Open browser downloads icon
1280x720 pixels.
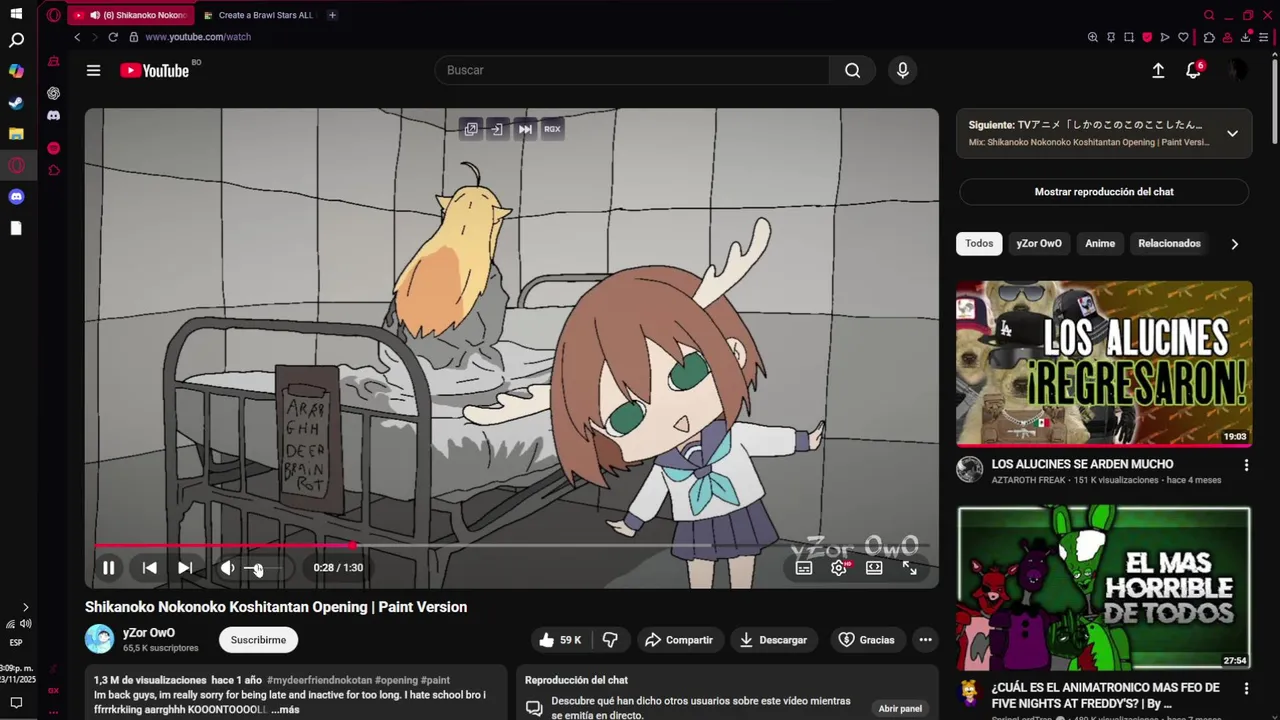pyautogui.click(x=1246, y=37)
